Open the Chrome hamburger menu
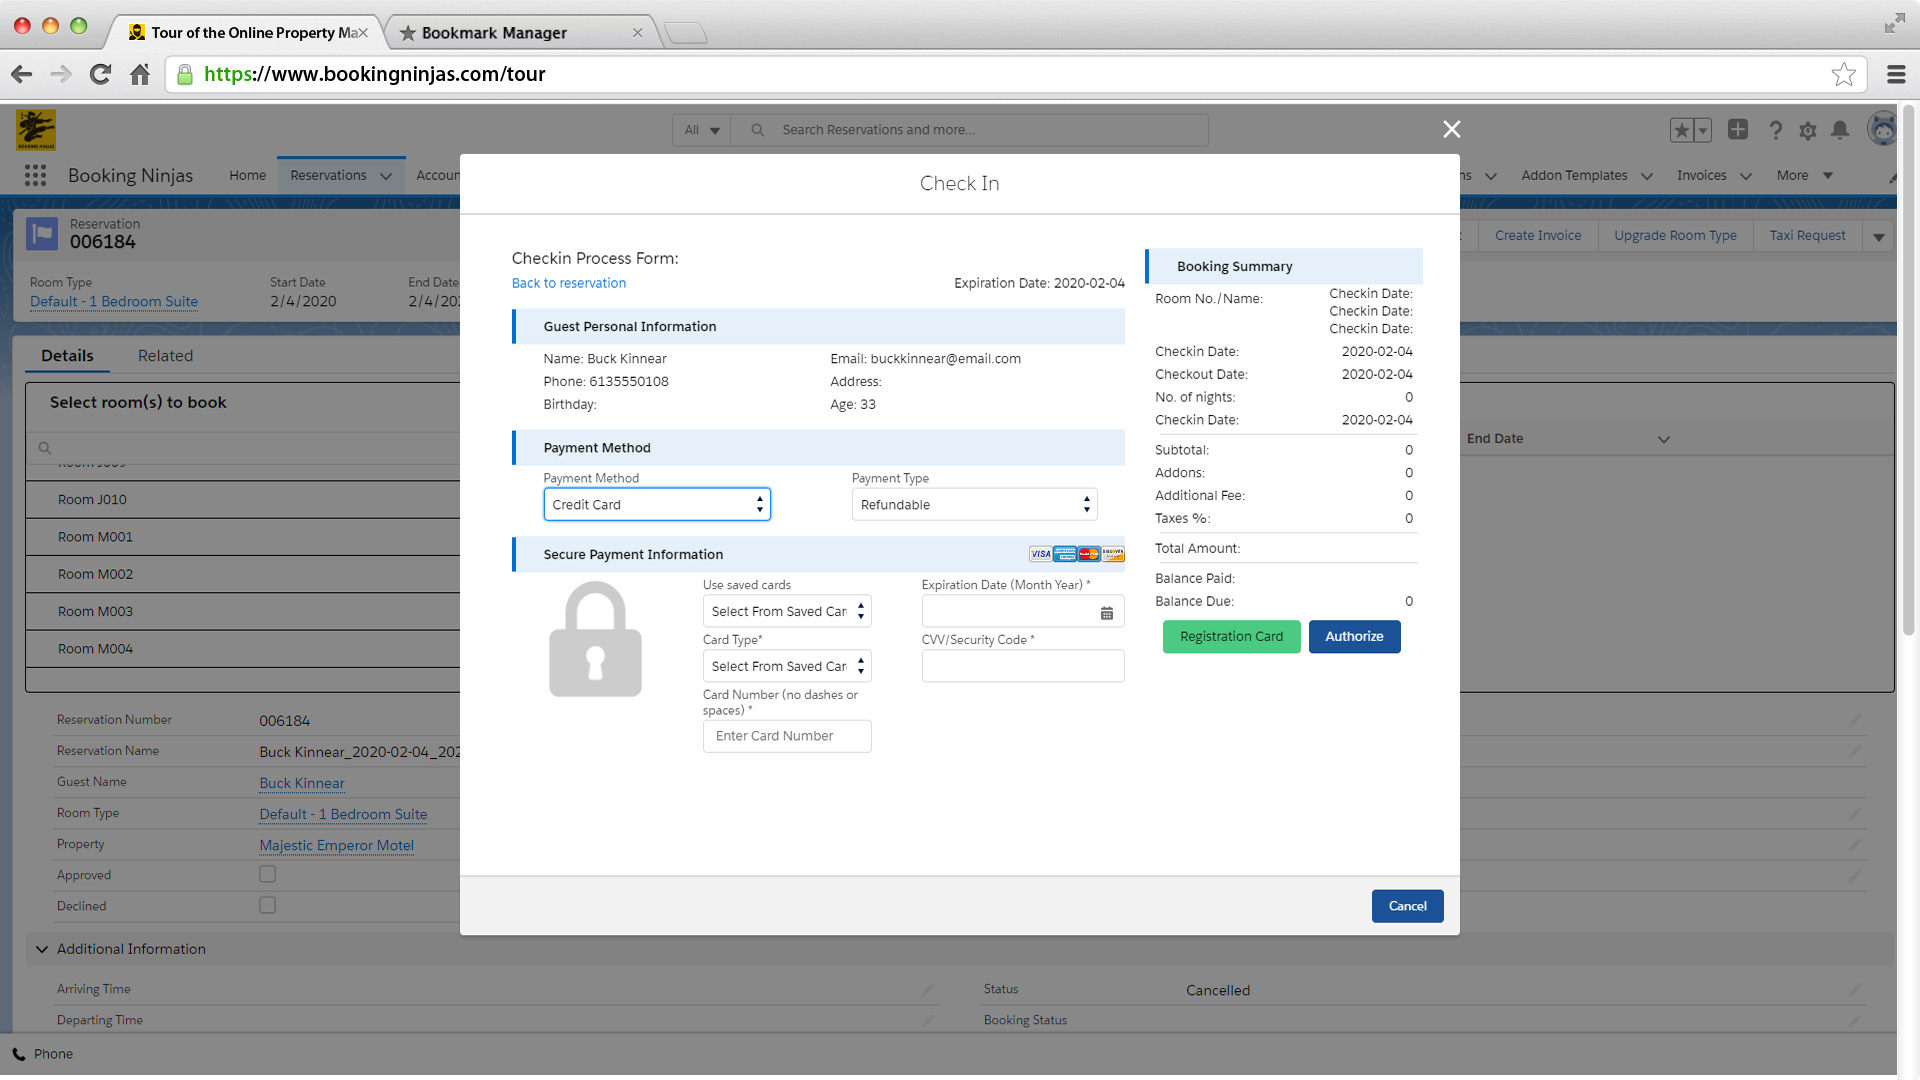Image resolution: width=1920 pixels, height=1080 pixels. click(x=1896, y=74)
